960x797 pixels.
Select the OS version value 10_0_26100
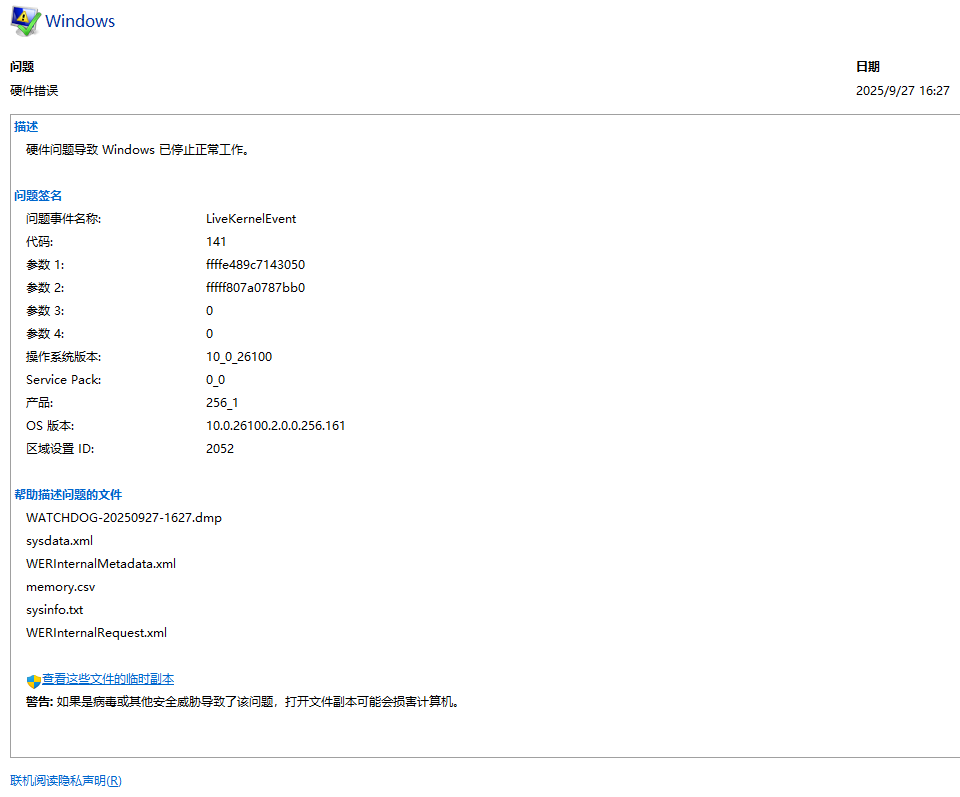239,357
